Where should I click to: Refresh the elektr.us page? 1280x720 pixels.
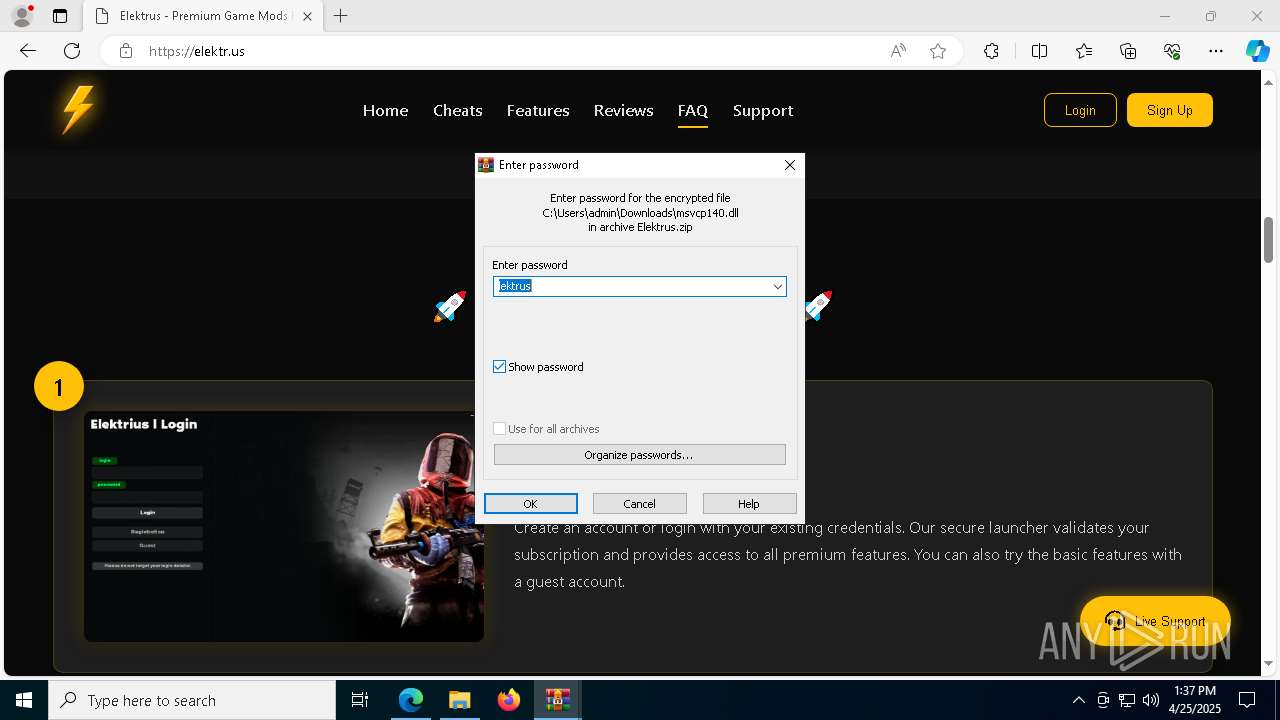click(72, 51)
